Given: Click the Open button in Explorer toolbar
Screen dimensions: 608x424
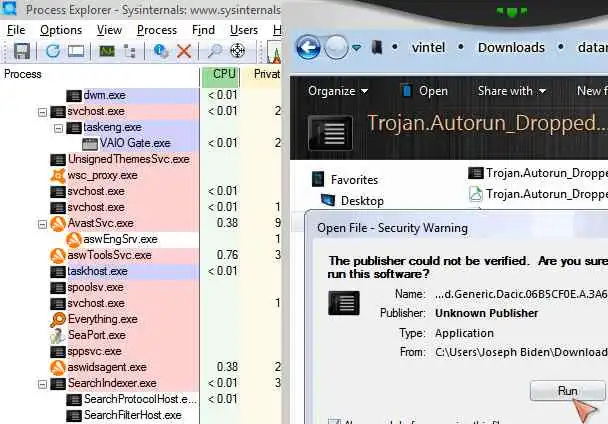Looking at the screenshot, I should tap(424, 91).
